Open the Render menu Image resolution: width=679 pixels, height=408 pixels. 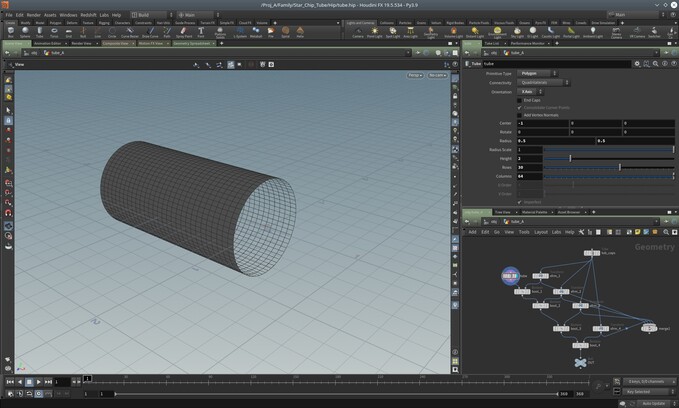[33, 15]
